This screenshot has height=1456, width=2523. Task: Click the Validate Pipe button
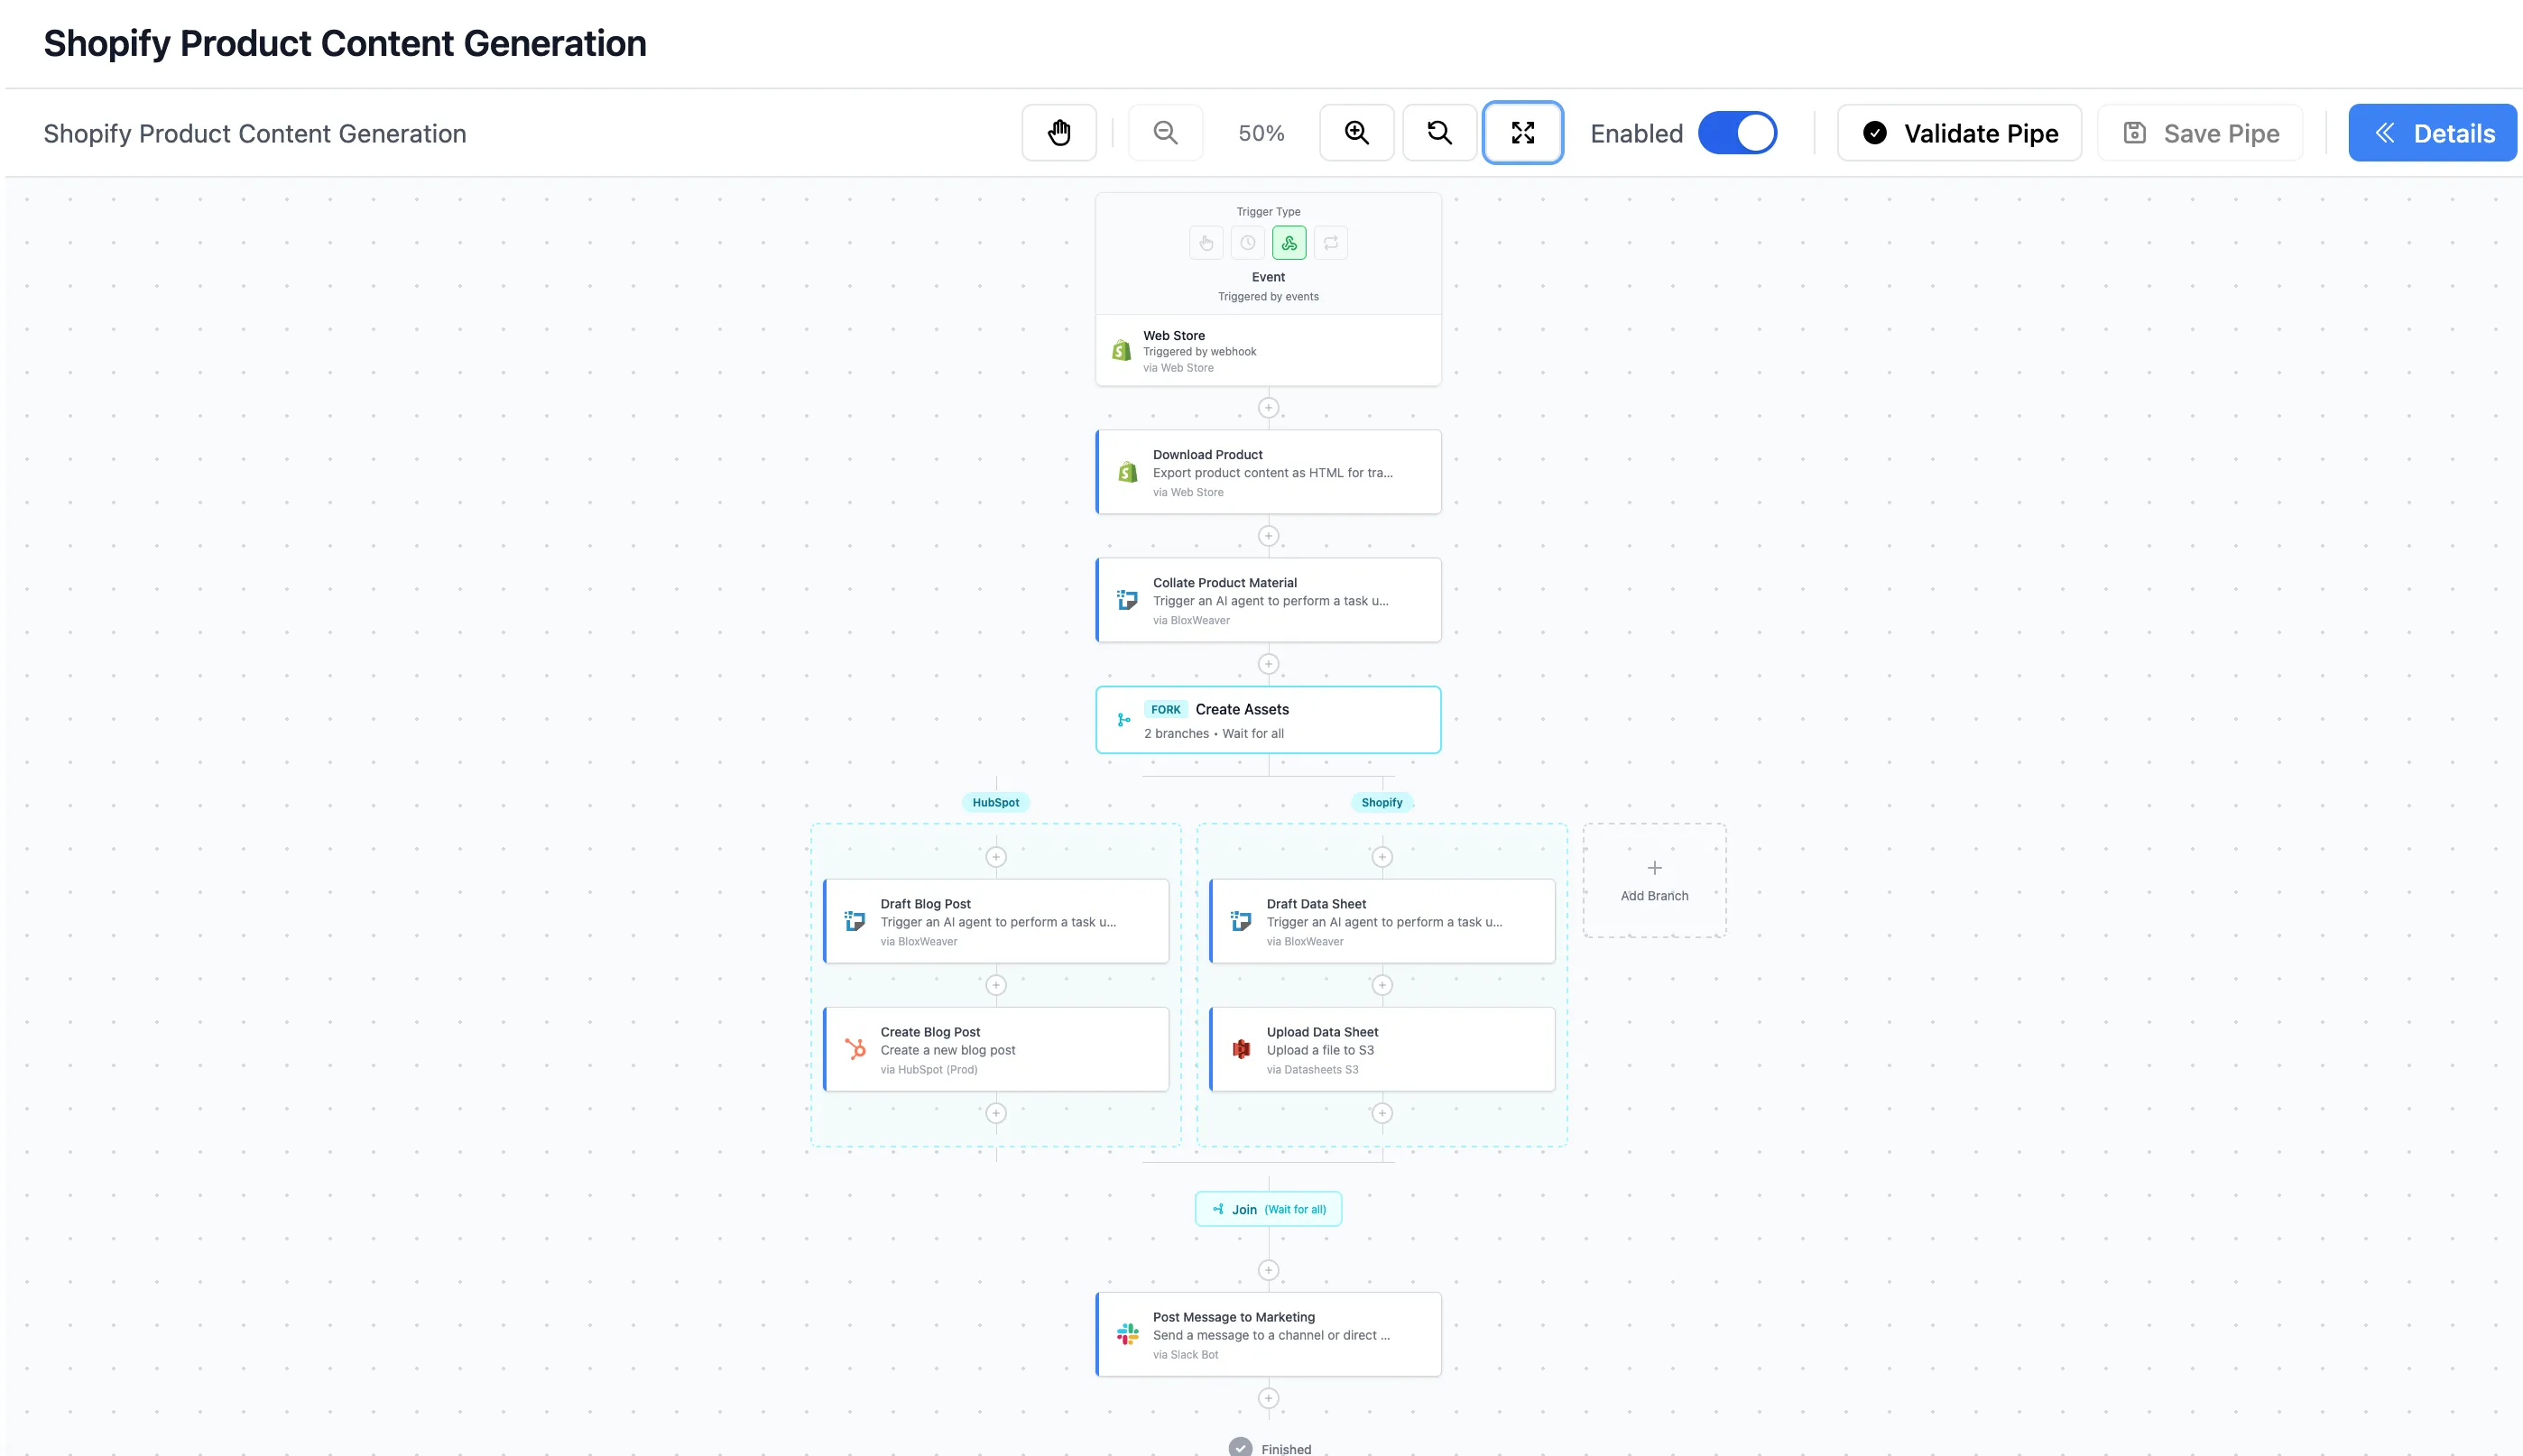pos(1958,132)
